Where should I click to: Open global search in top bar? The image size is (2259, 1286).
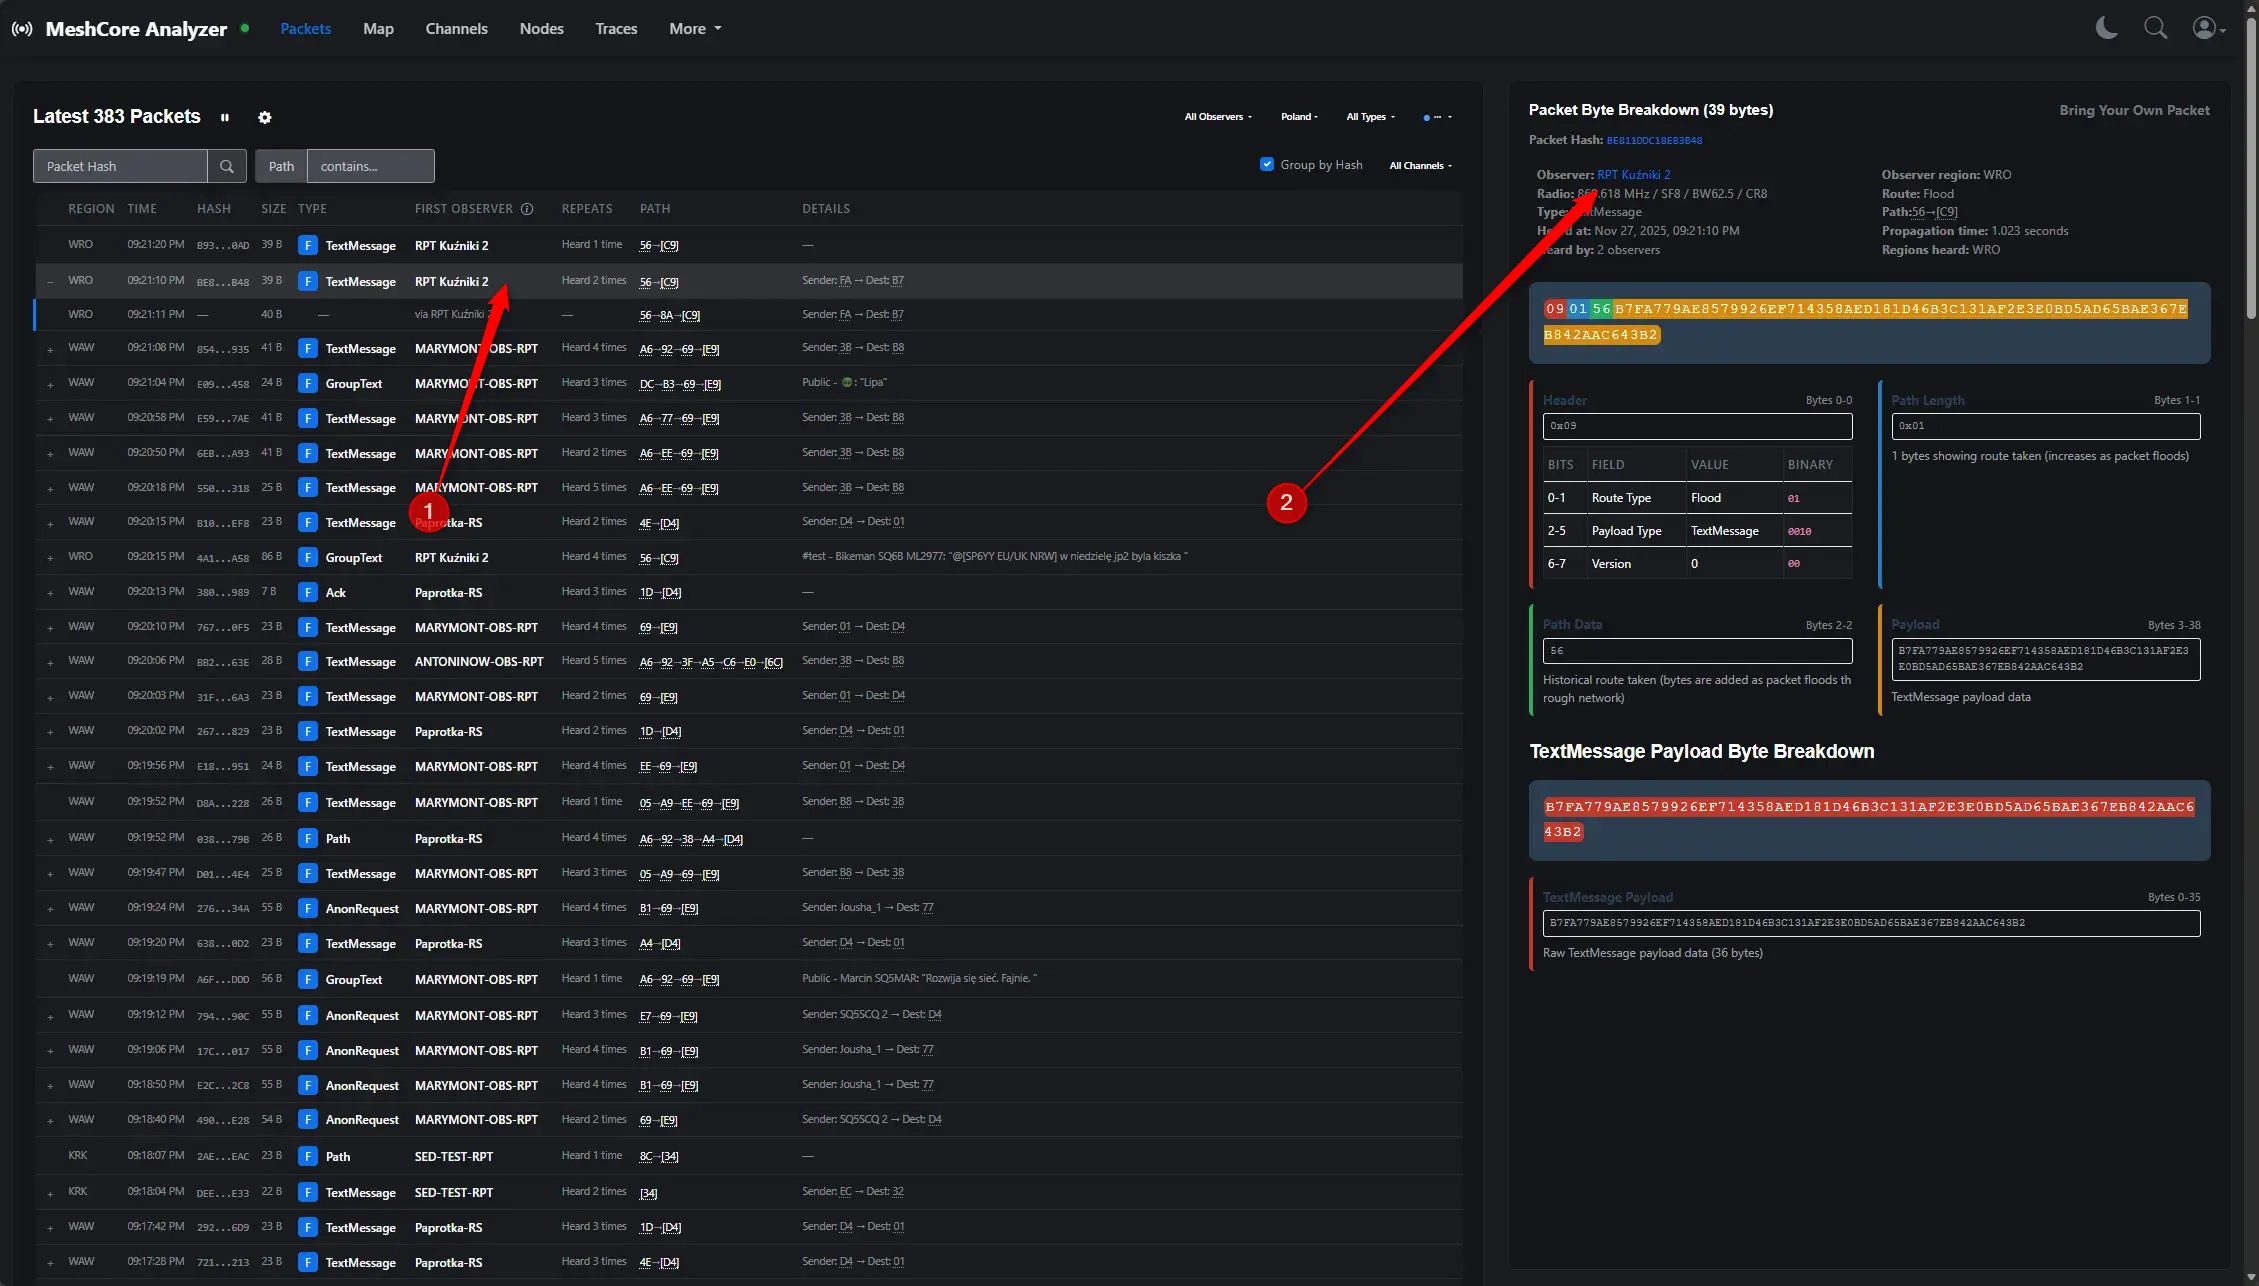[x=2155, y=28]
